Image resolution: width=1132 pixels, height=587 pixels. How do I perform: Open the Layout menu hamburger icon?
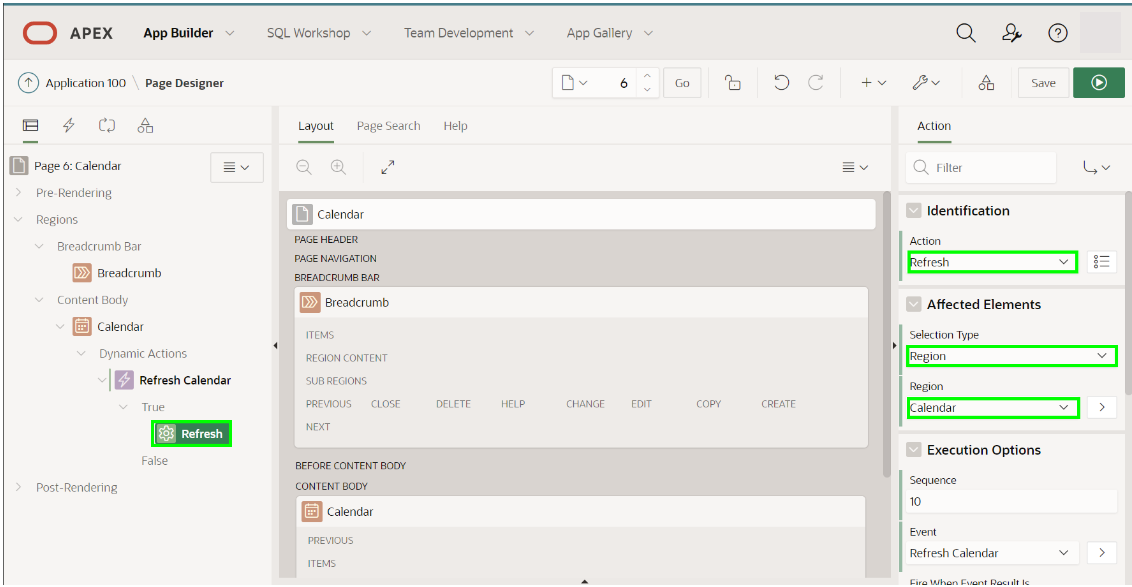(855, 167)
